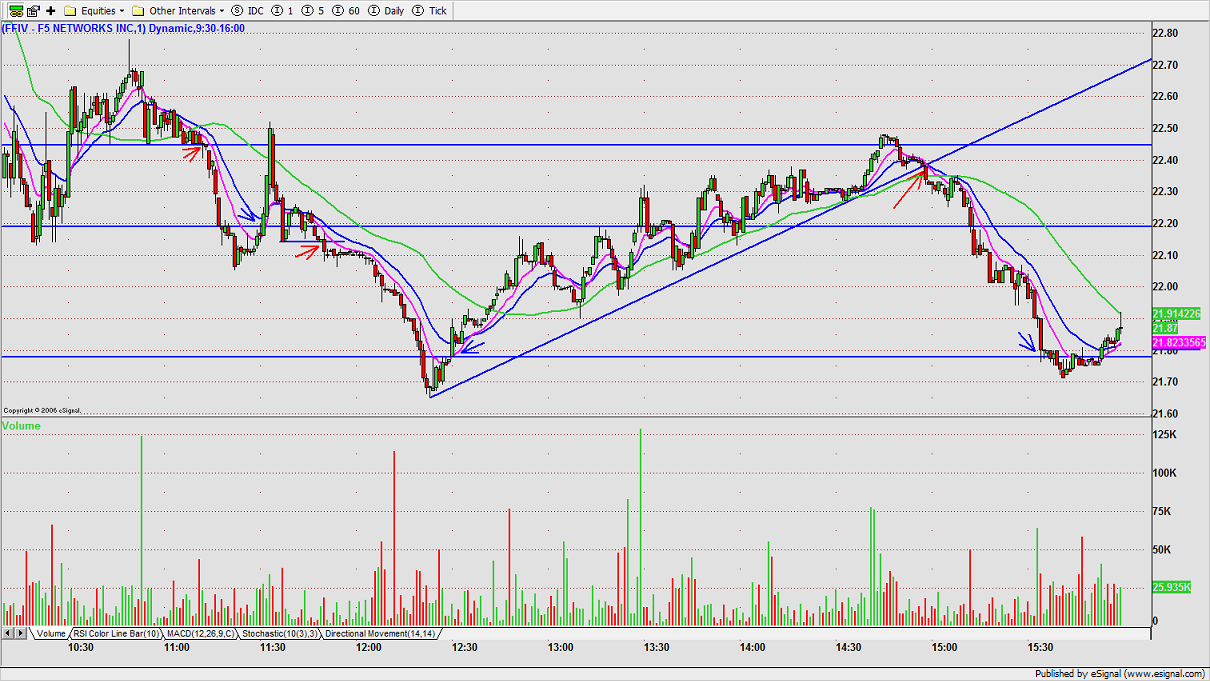Click the 13:30 time axis label
This screenshot has width=1210, height=681.
click(x=656, y=647)
